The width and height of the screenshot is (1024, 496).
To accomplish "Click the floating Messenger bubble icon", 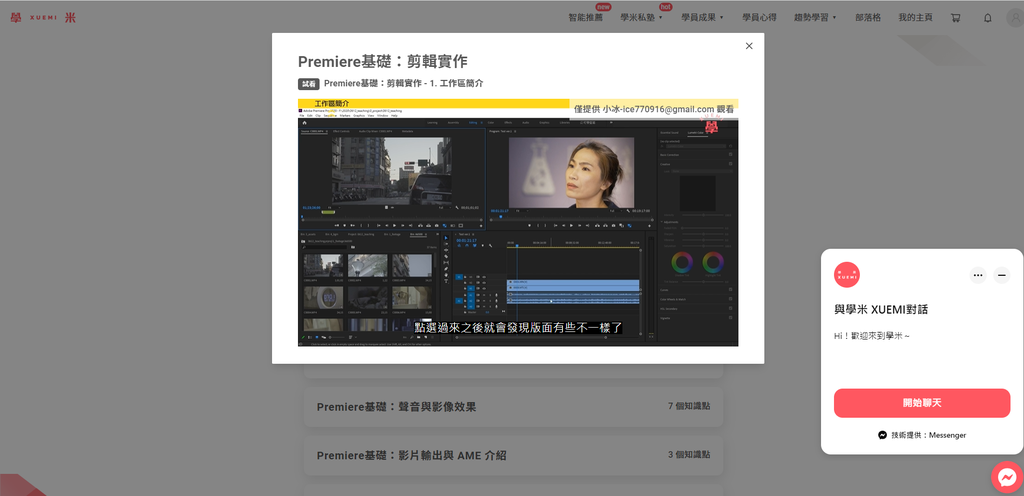I will pyautogui.click(x=1006, y=478).
